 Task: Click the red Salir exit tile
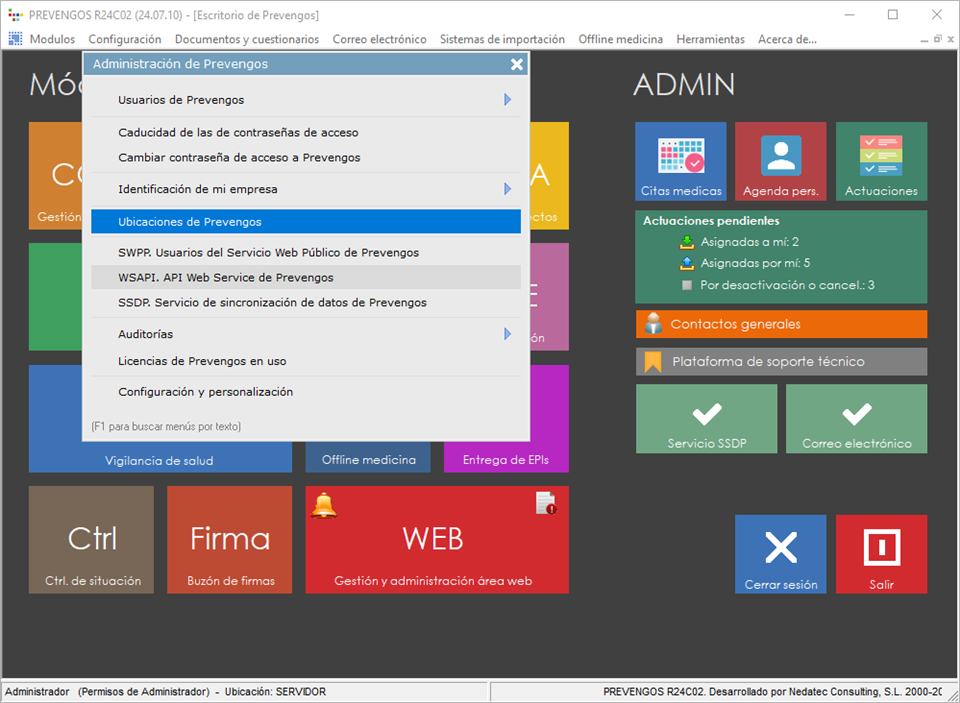[880, 553]
